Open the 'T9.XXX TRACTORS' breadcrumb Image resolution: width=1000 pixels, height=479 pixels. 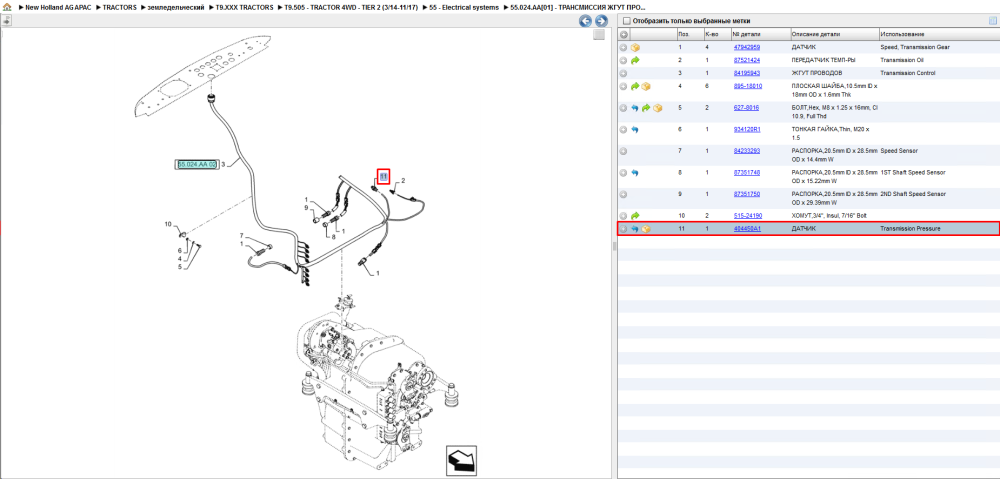coord(243,7)
